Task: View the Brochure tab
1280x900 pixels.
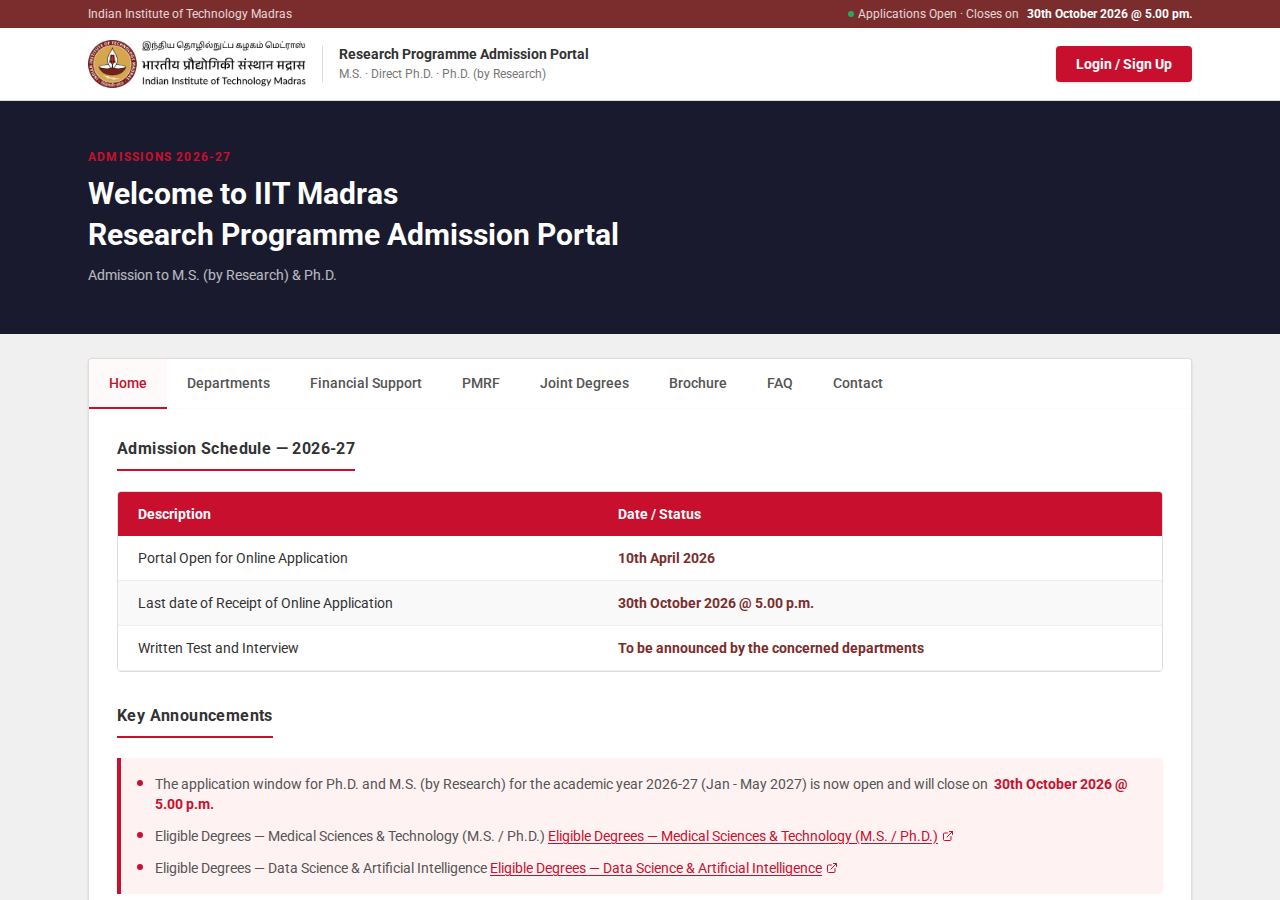Action: point(698,383)
